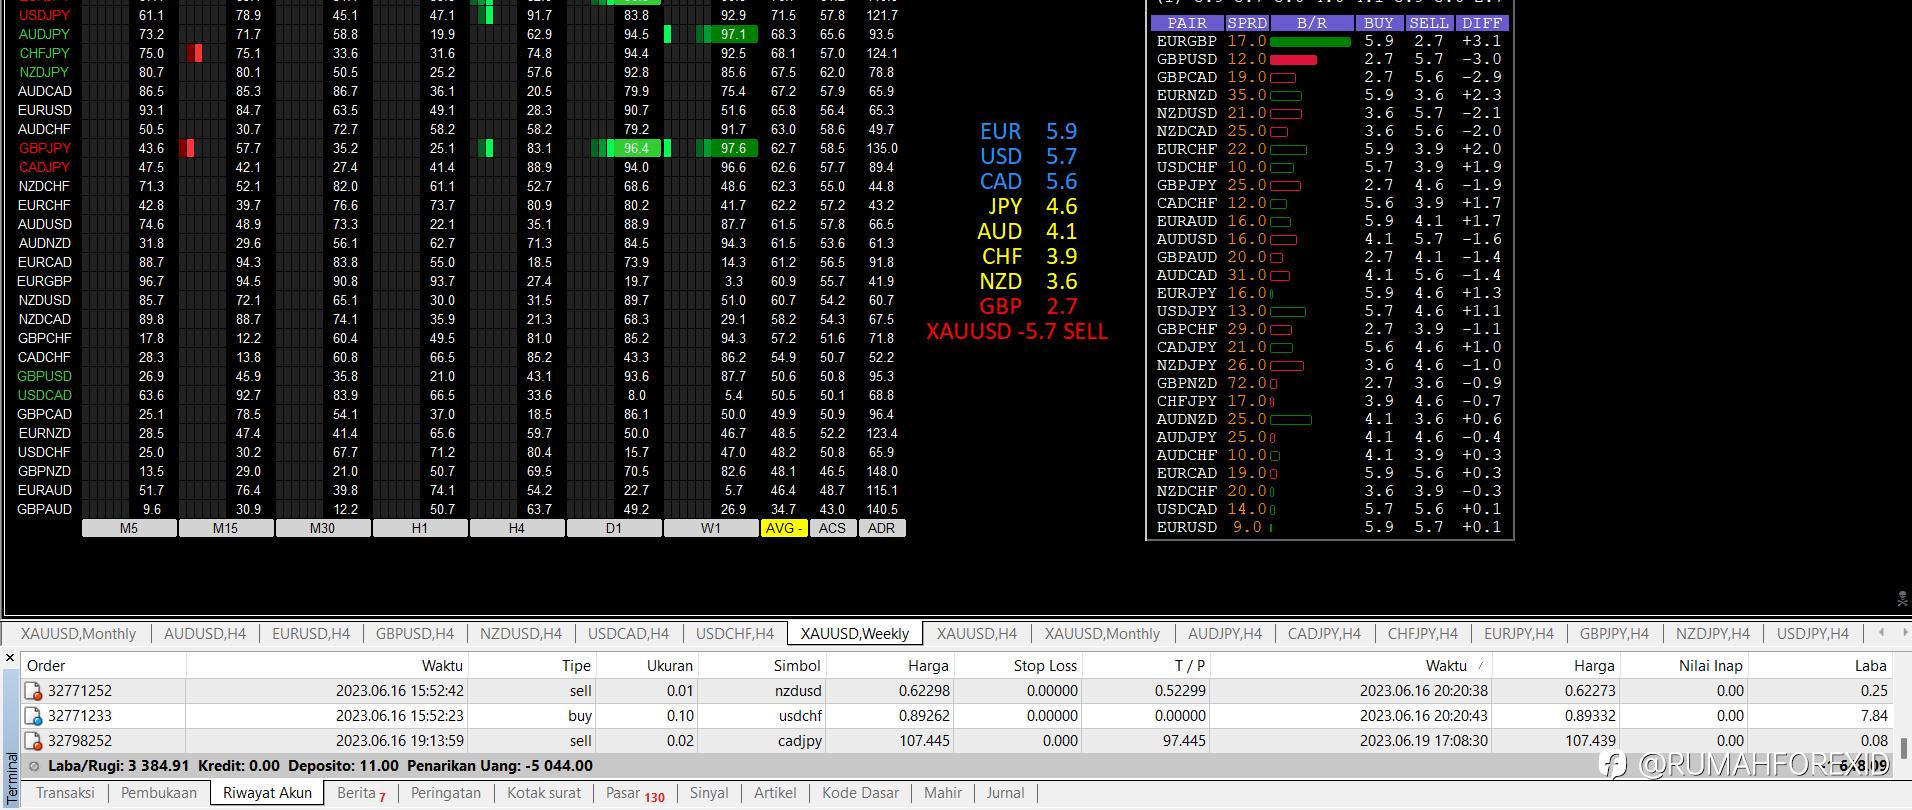
Task: Open the NZDUSD,H4 chart tab
Action: (x=521, y=633)
